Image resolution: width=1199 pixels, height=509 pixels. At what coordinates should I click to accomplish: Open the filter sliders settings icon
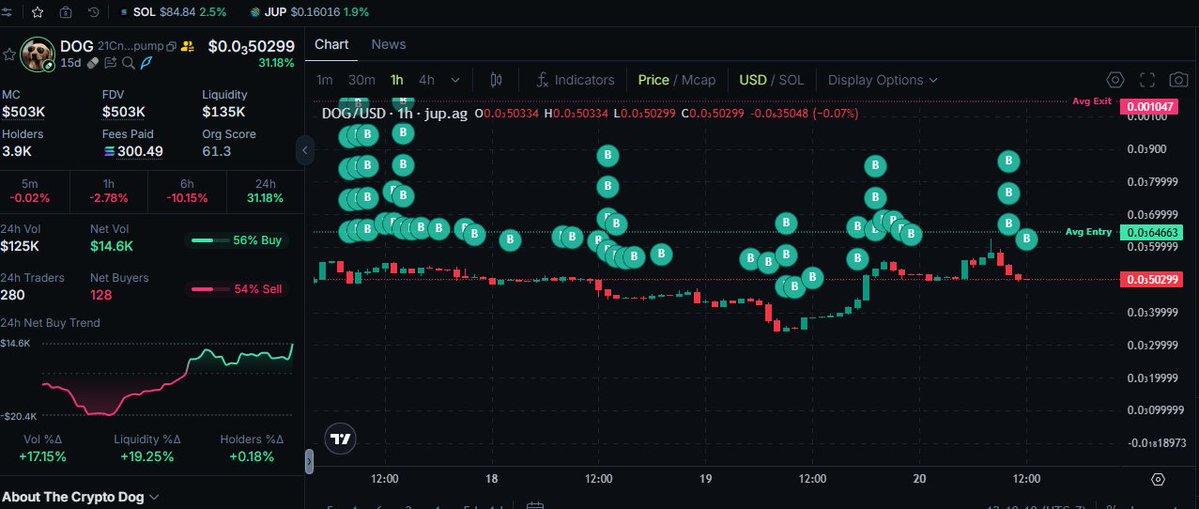pos(7,12)
